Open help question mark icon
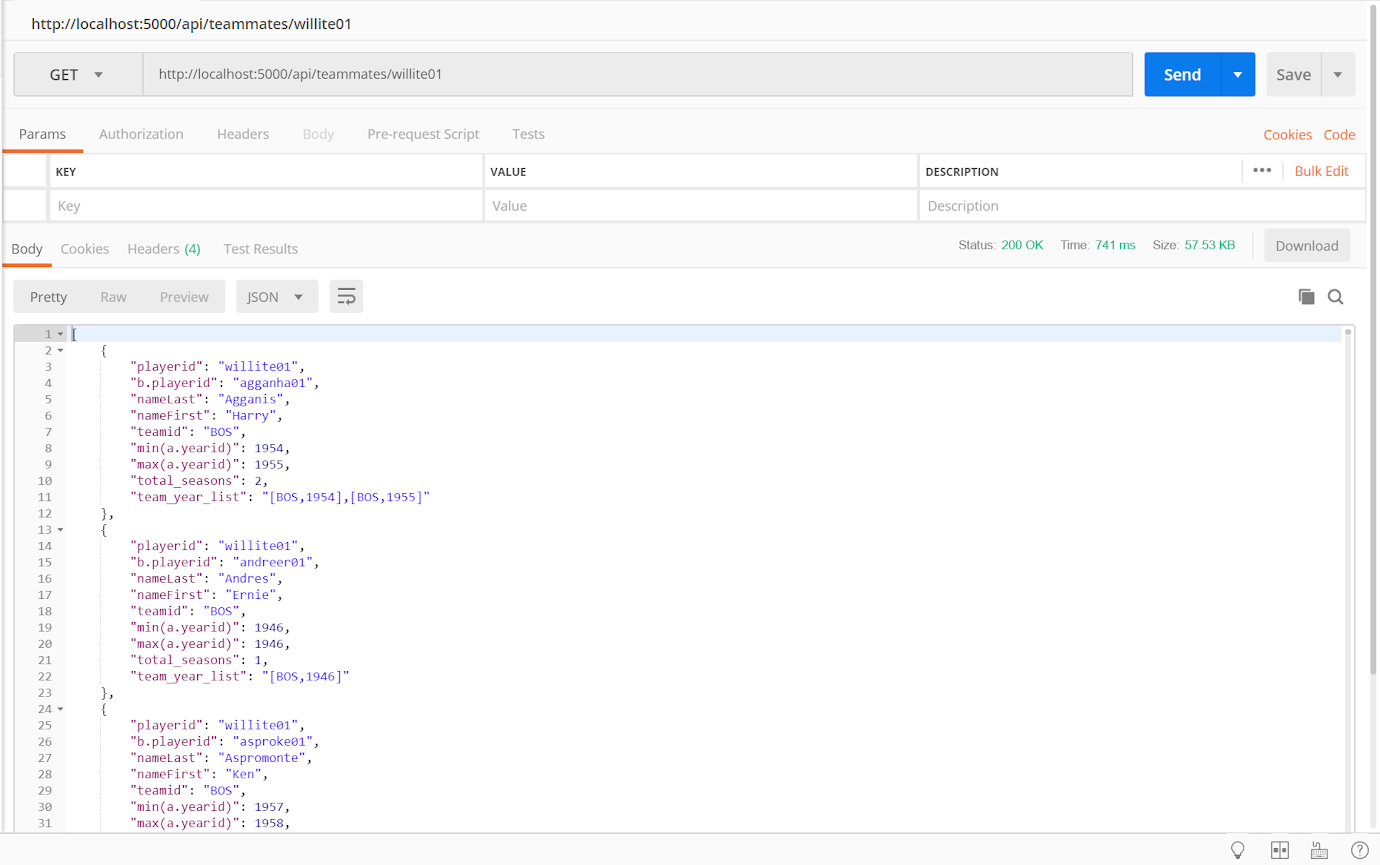This screenshot has width=1380, height=865. pyautogui.click(x=1359, y=850)
